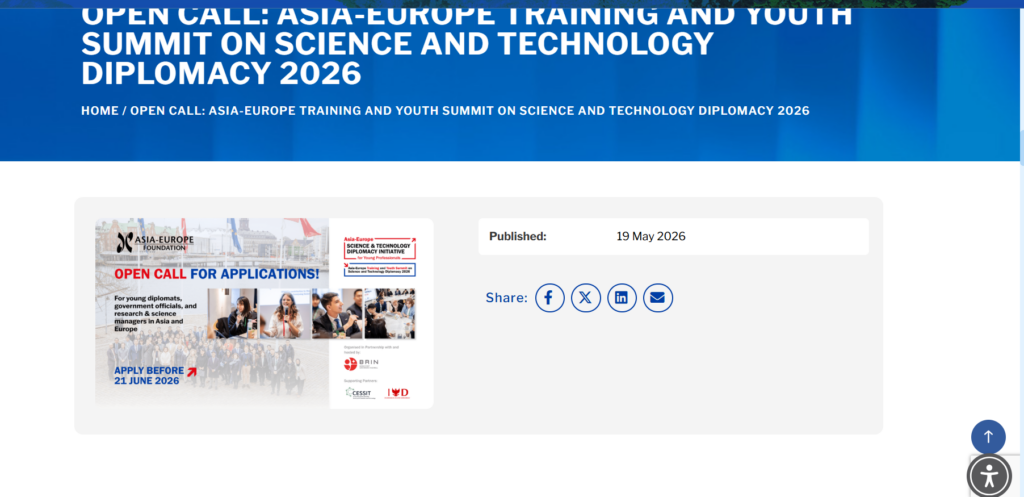Screen dimensions: 1024x497
Task: Click the Published: label
Action: click(518, 236)
